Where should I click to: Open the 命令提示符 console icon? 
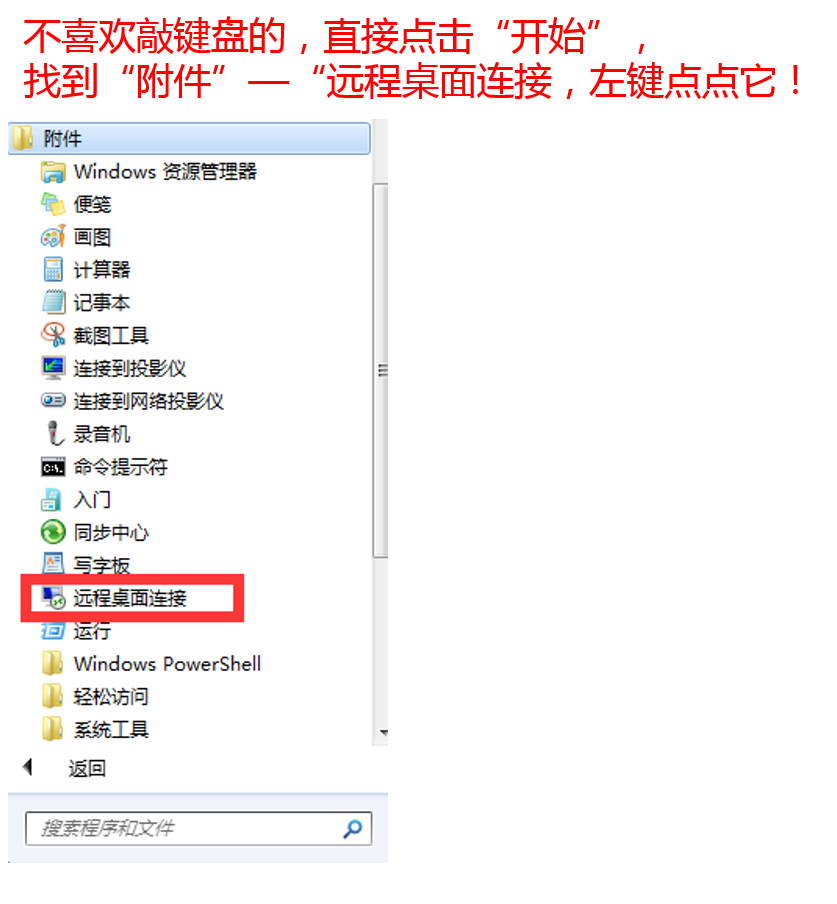[x=53, y=467]
